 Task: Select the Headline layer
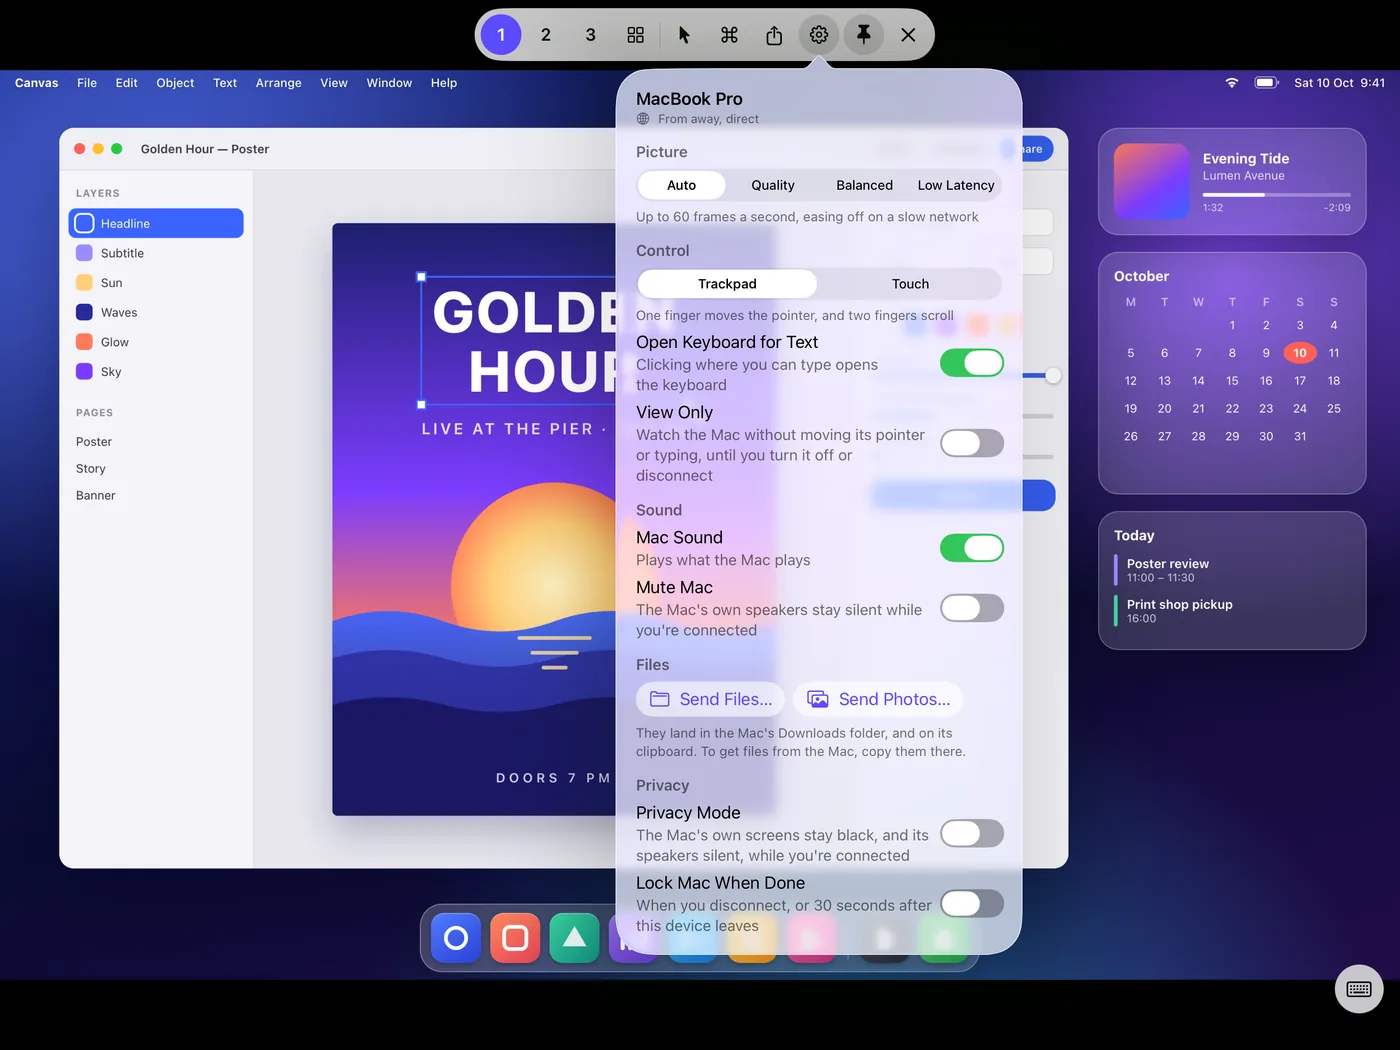156,223
